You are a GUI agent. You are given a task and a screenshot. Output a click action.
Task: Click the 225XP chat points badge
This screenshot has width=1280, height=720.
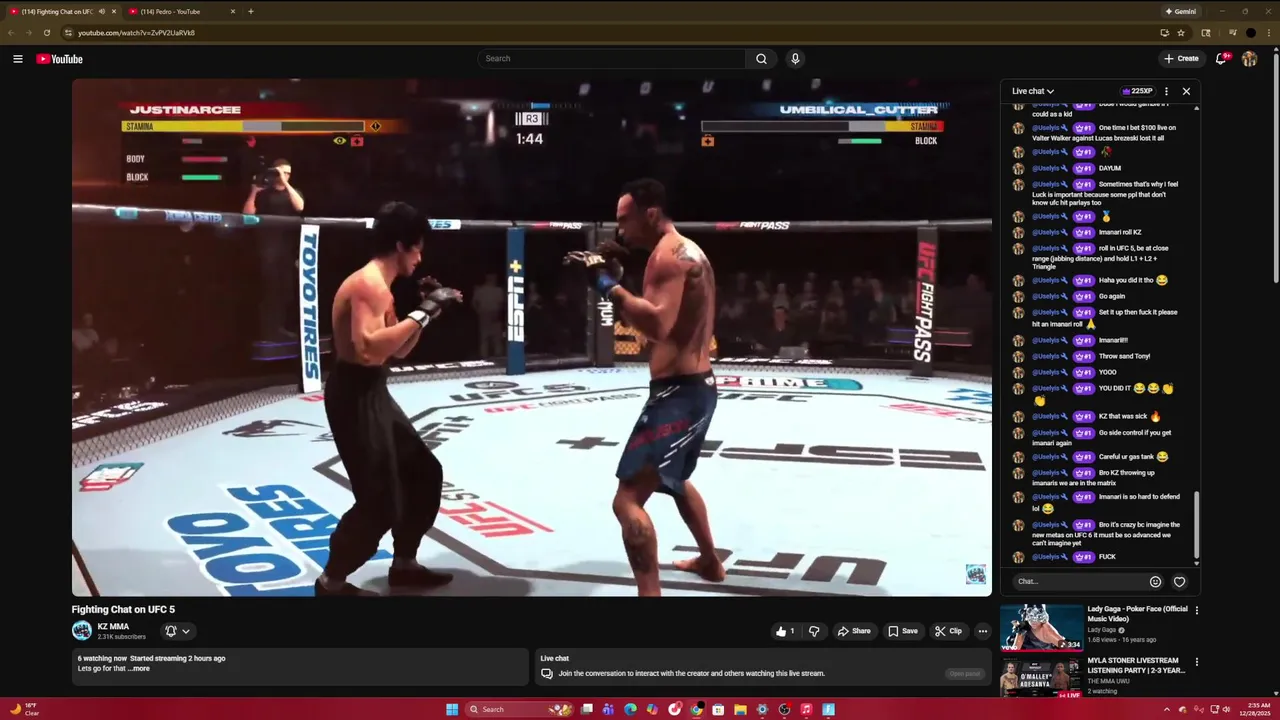coord(1138,91)
